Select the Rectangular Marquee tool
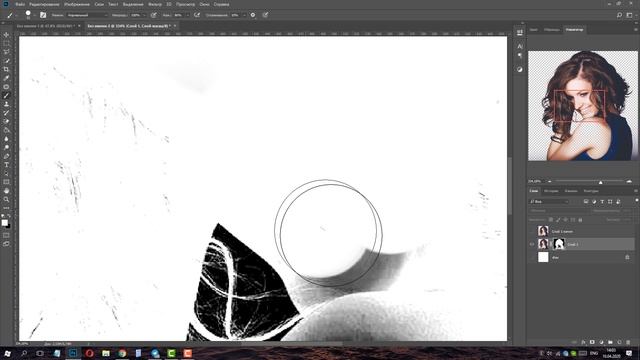The width and height of the screenshot is (640, 360). click(6, 43)
